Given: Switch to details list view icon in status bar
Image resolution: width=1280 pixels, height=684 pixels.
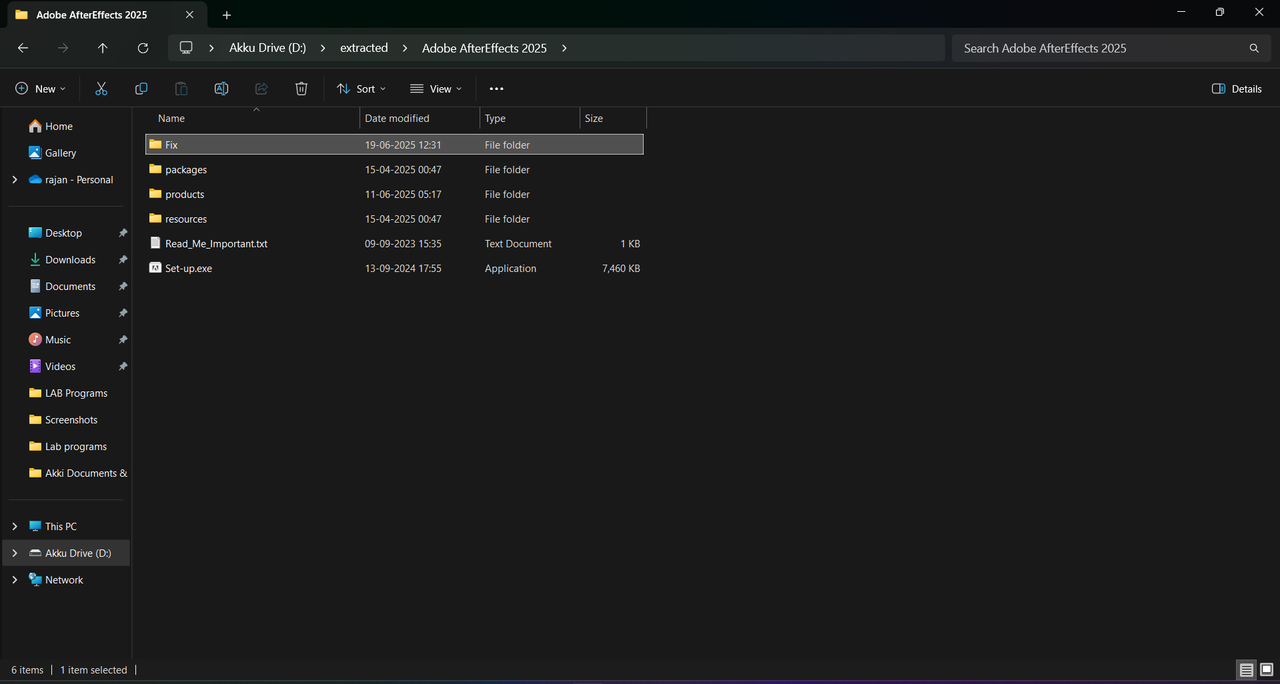Looking at the screenshot, I should coord(1246,670).
